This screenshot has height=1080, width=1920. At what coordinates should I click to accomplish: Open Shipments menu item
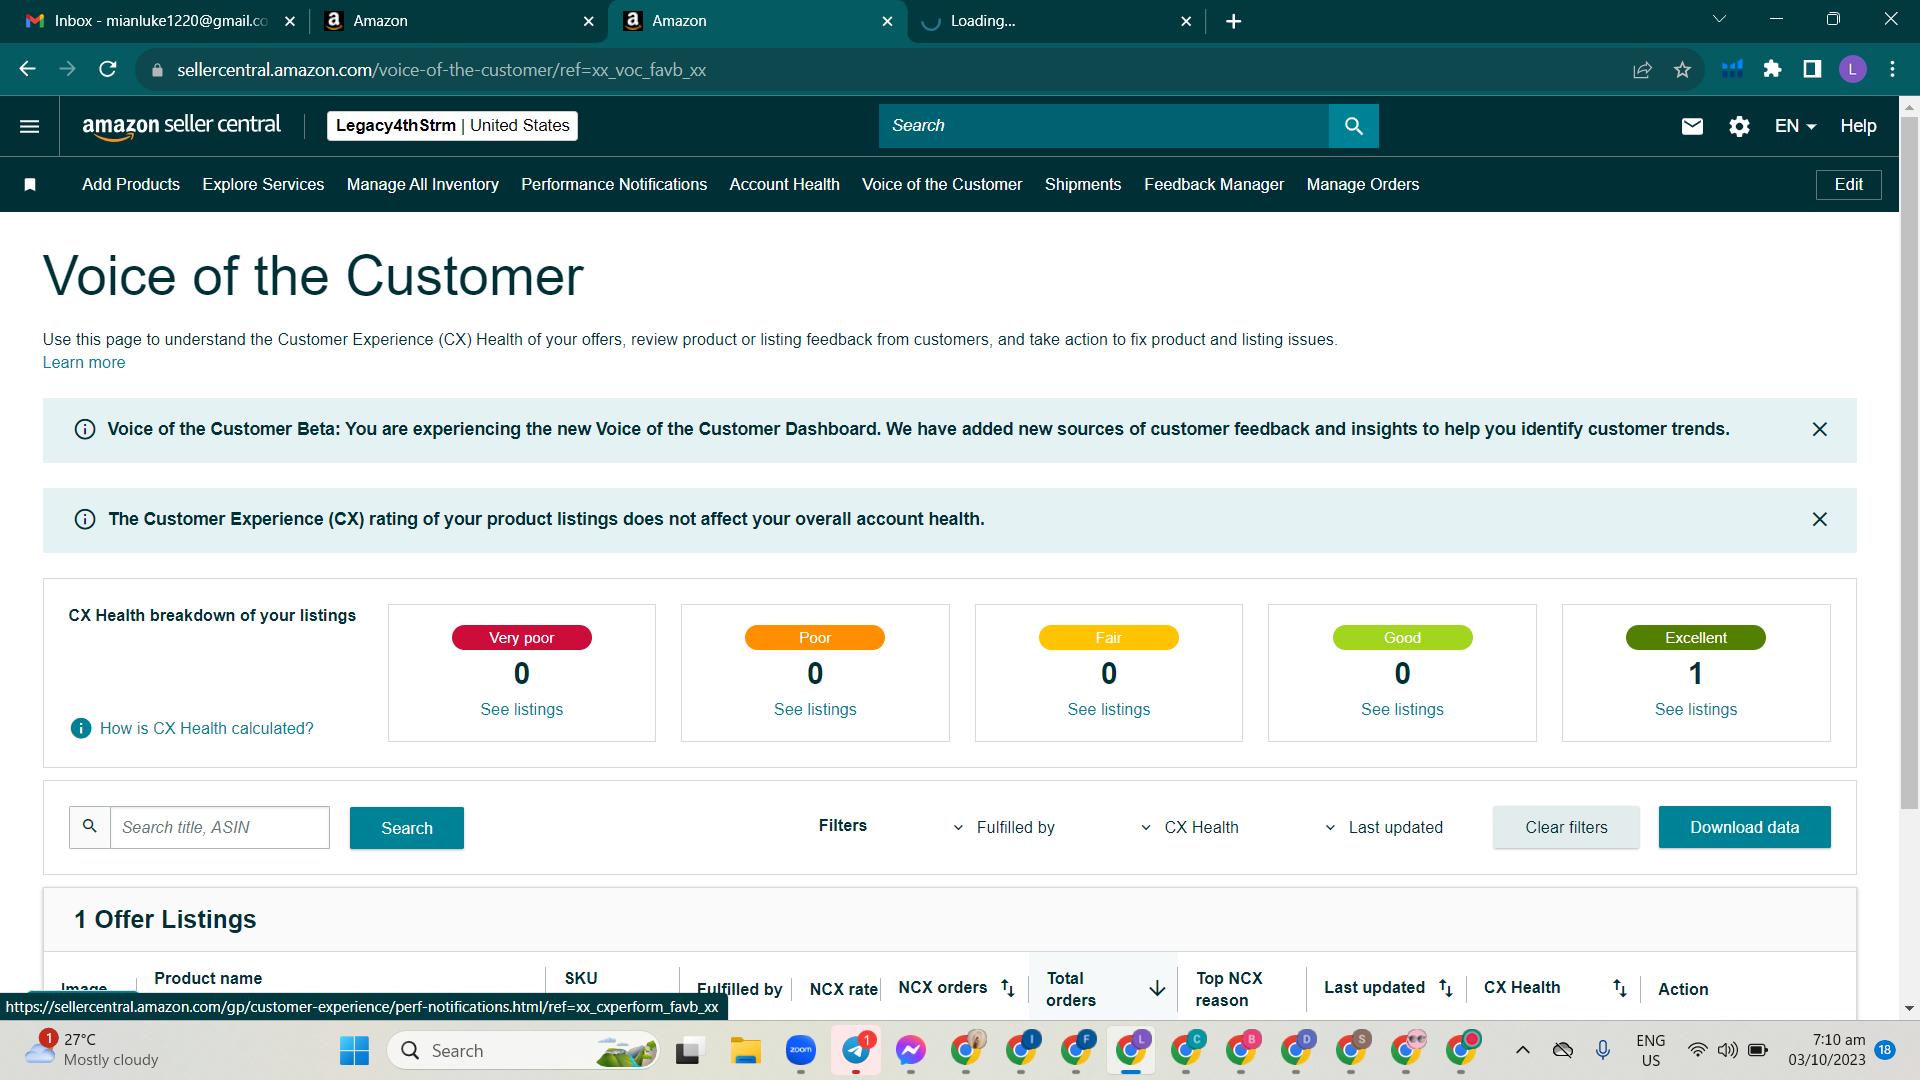click(1083, 184)
